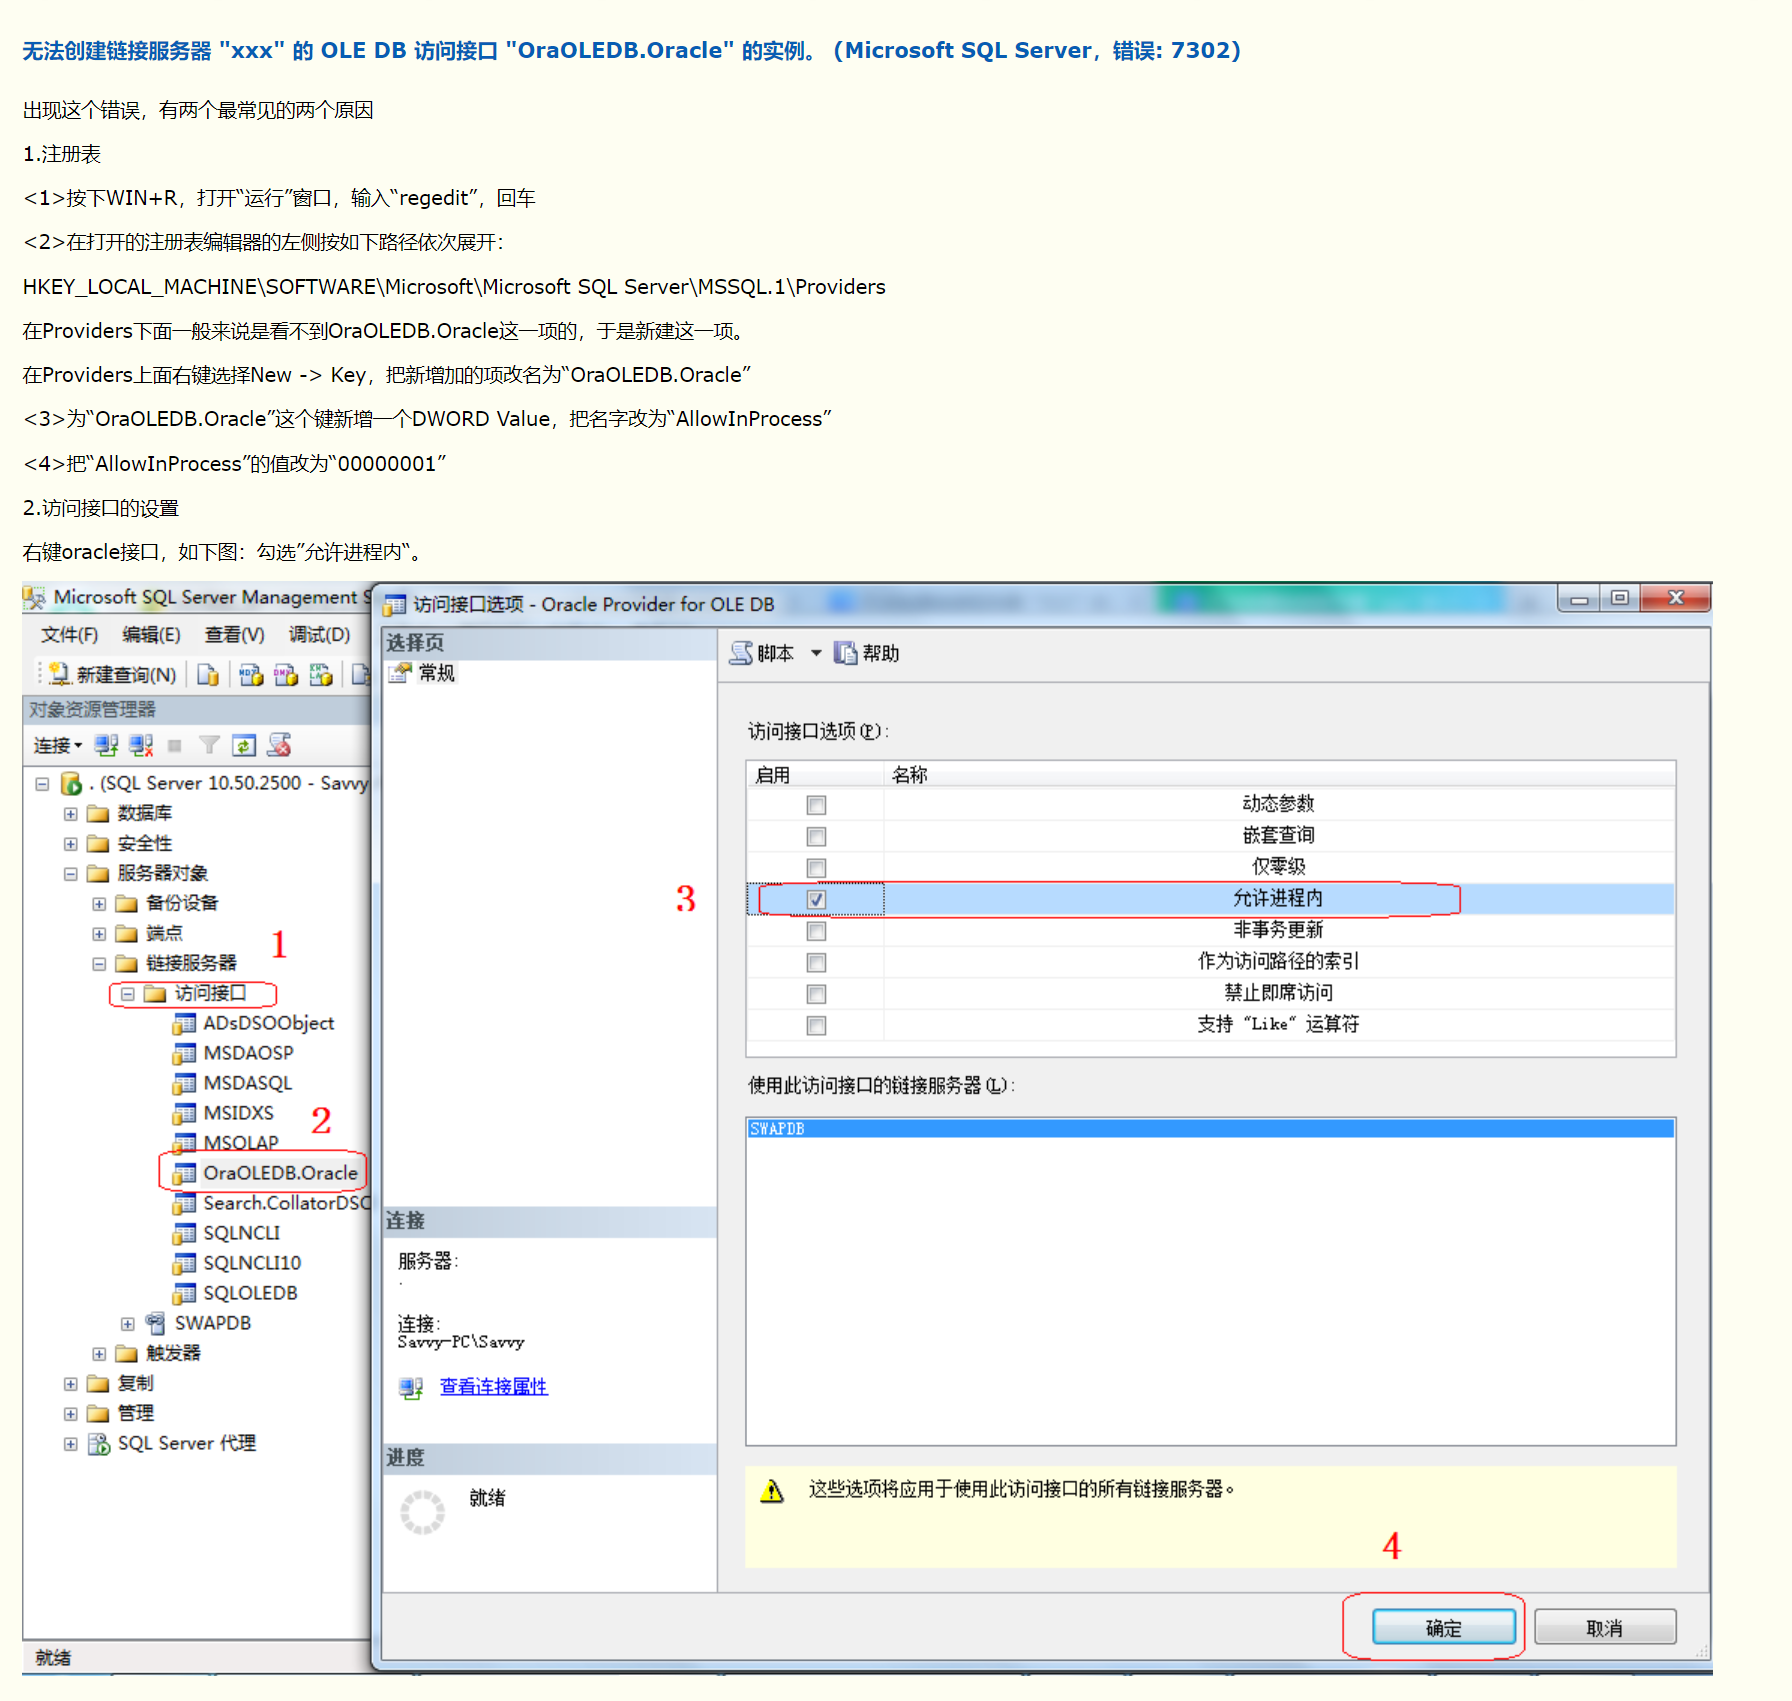Collapse the 服务器对象 folder

click(x=70, y=874)
